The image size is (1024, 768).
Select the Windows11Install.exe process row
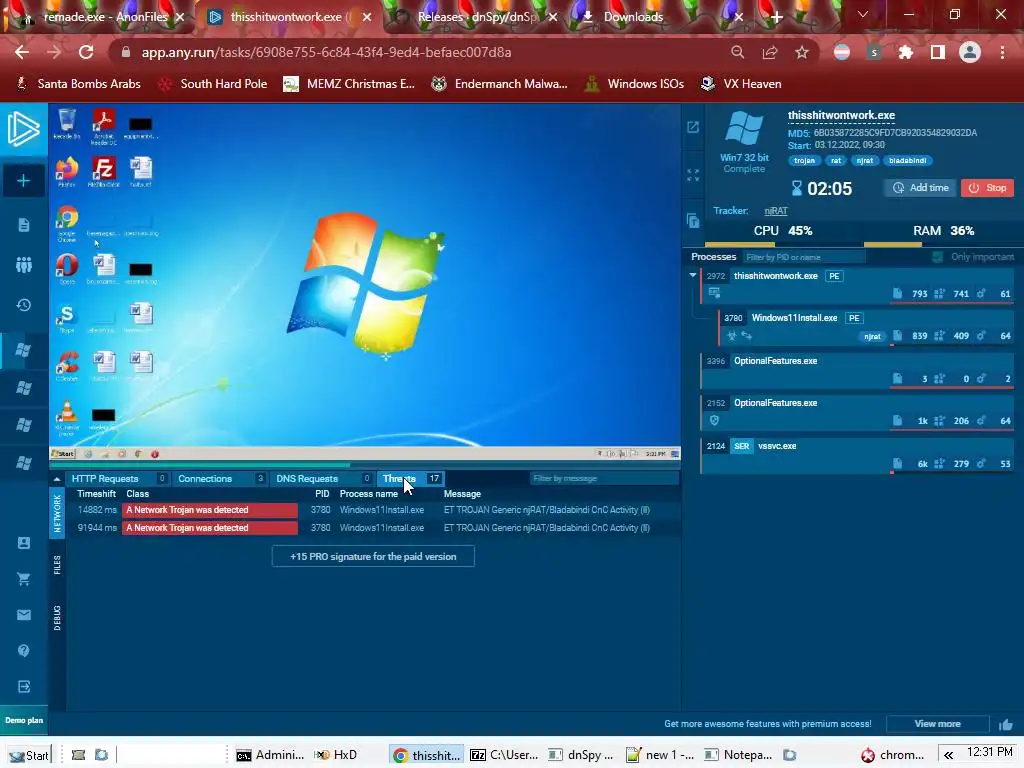pyautogui.click(x=866, y=327)
